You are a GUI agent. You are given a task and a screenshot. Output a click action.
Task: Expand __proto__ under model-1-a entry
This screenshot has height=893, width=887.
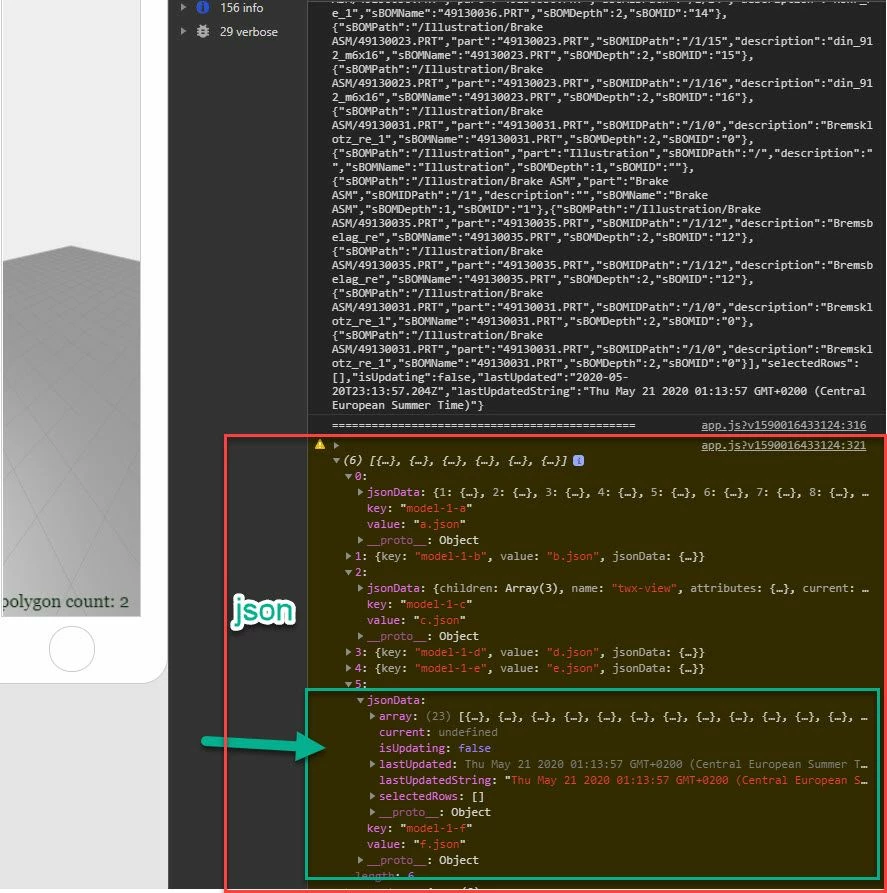[361, 540]
